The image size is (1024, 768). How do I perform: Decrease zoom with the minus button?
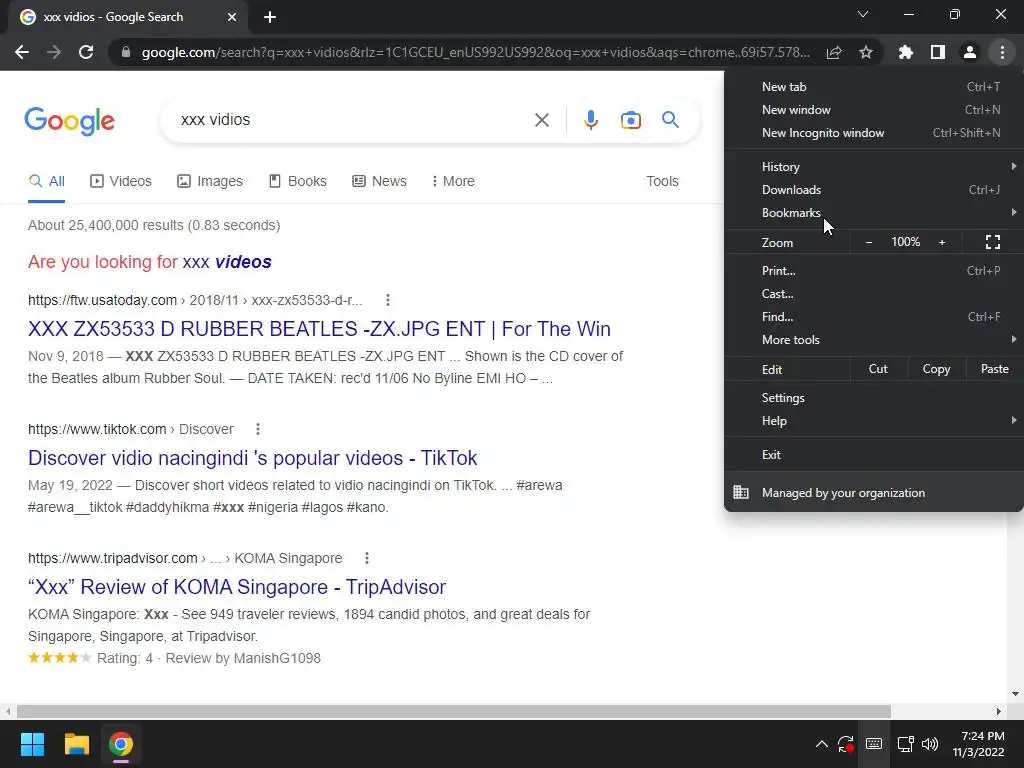tap(869, 242)
